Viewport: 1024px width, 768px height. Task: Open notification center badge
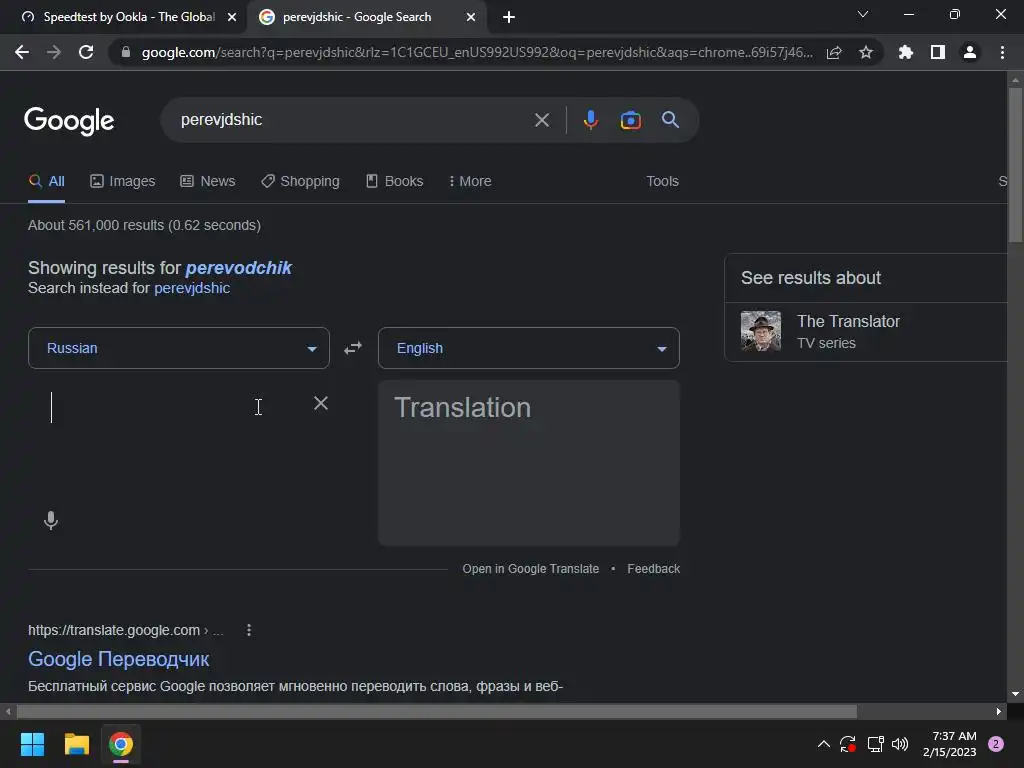pos(996,744)
